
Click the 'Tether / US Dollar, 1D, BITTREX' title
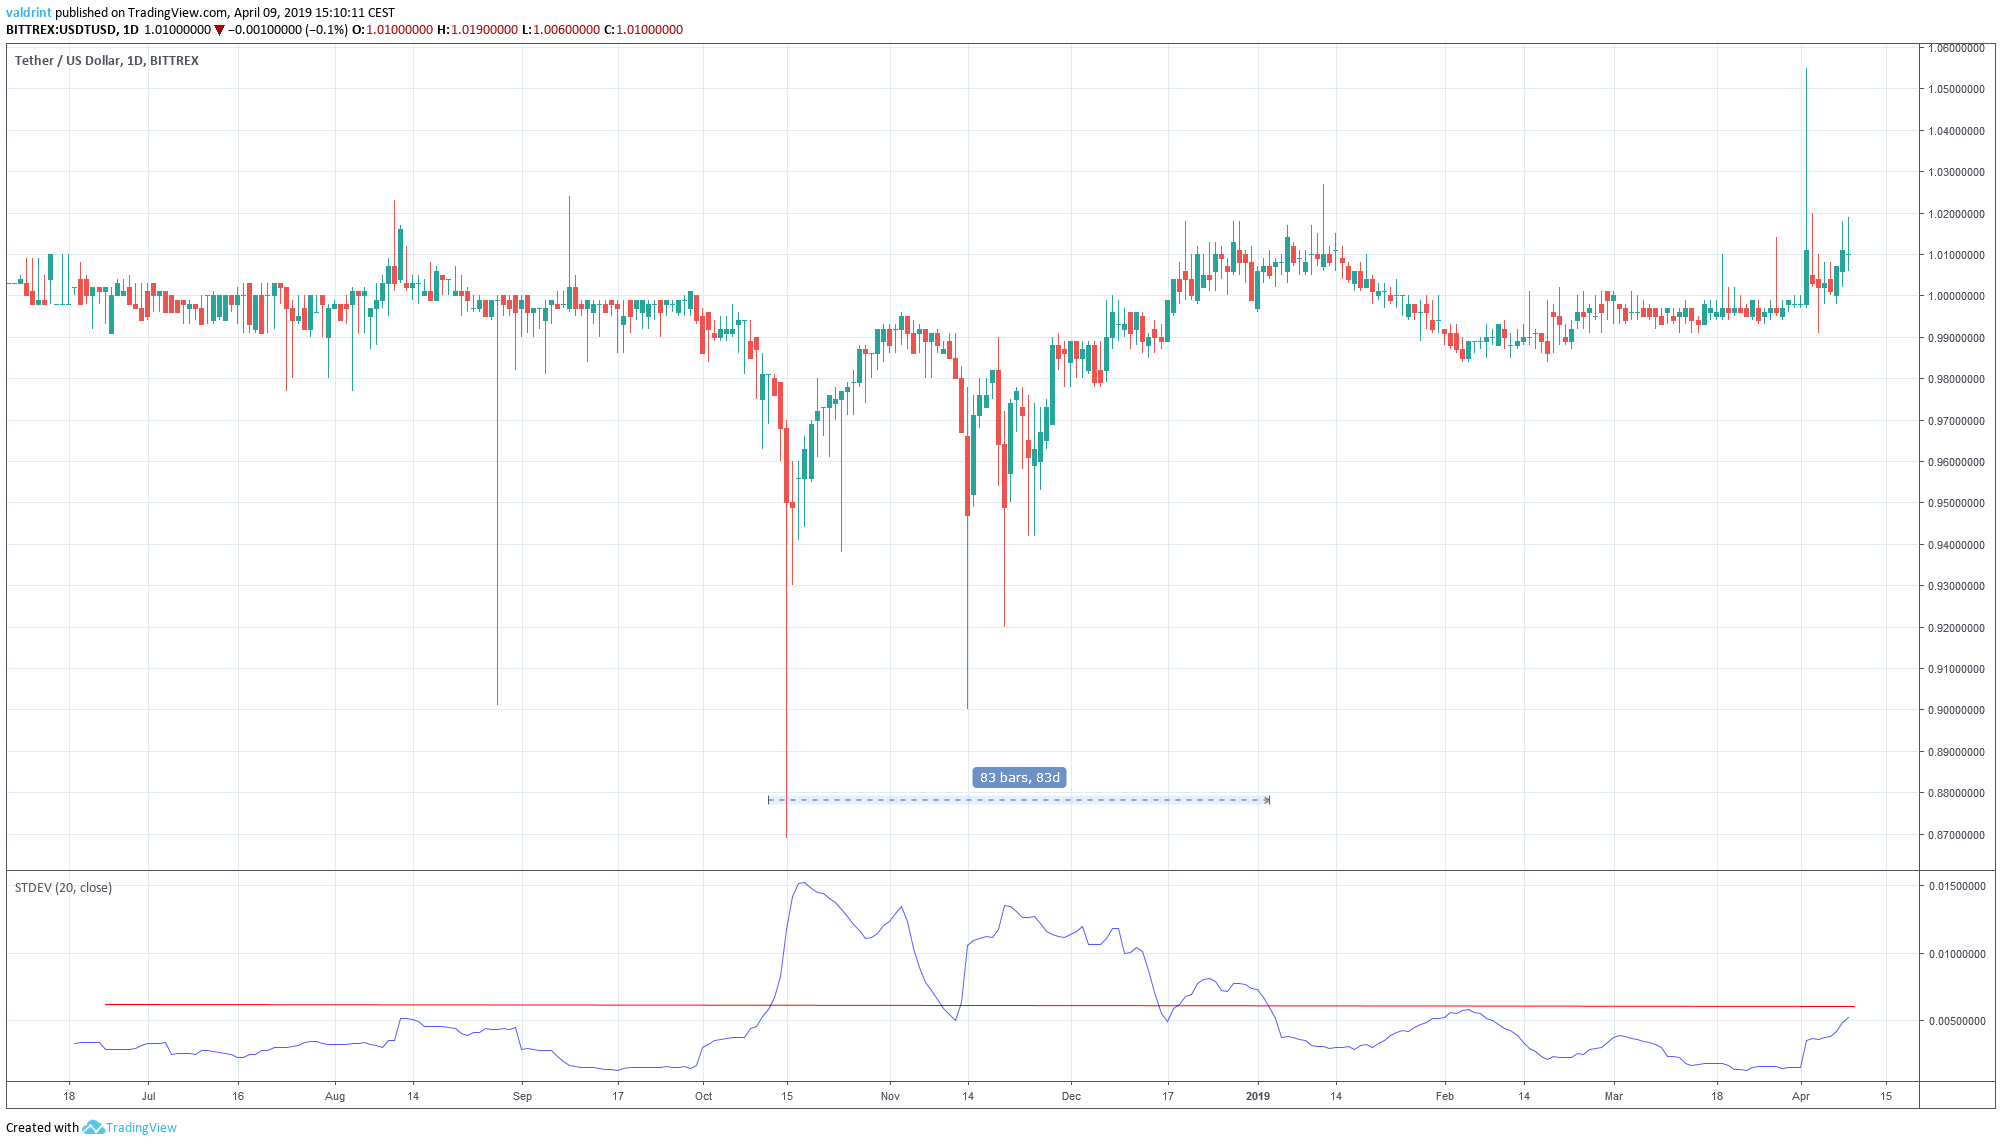coord(107,60)
